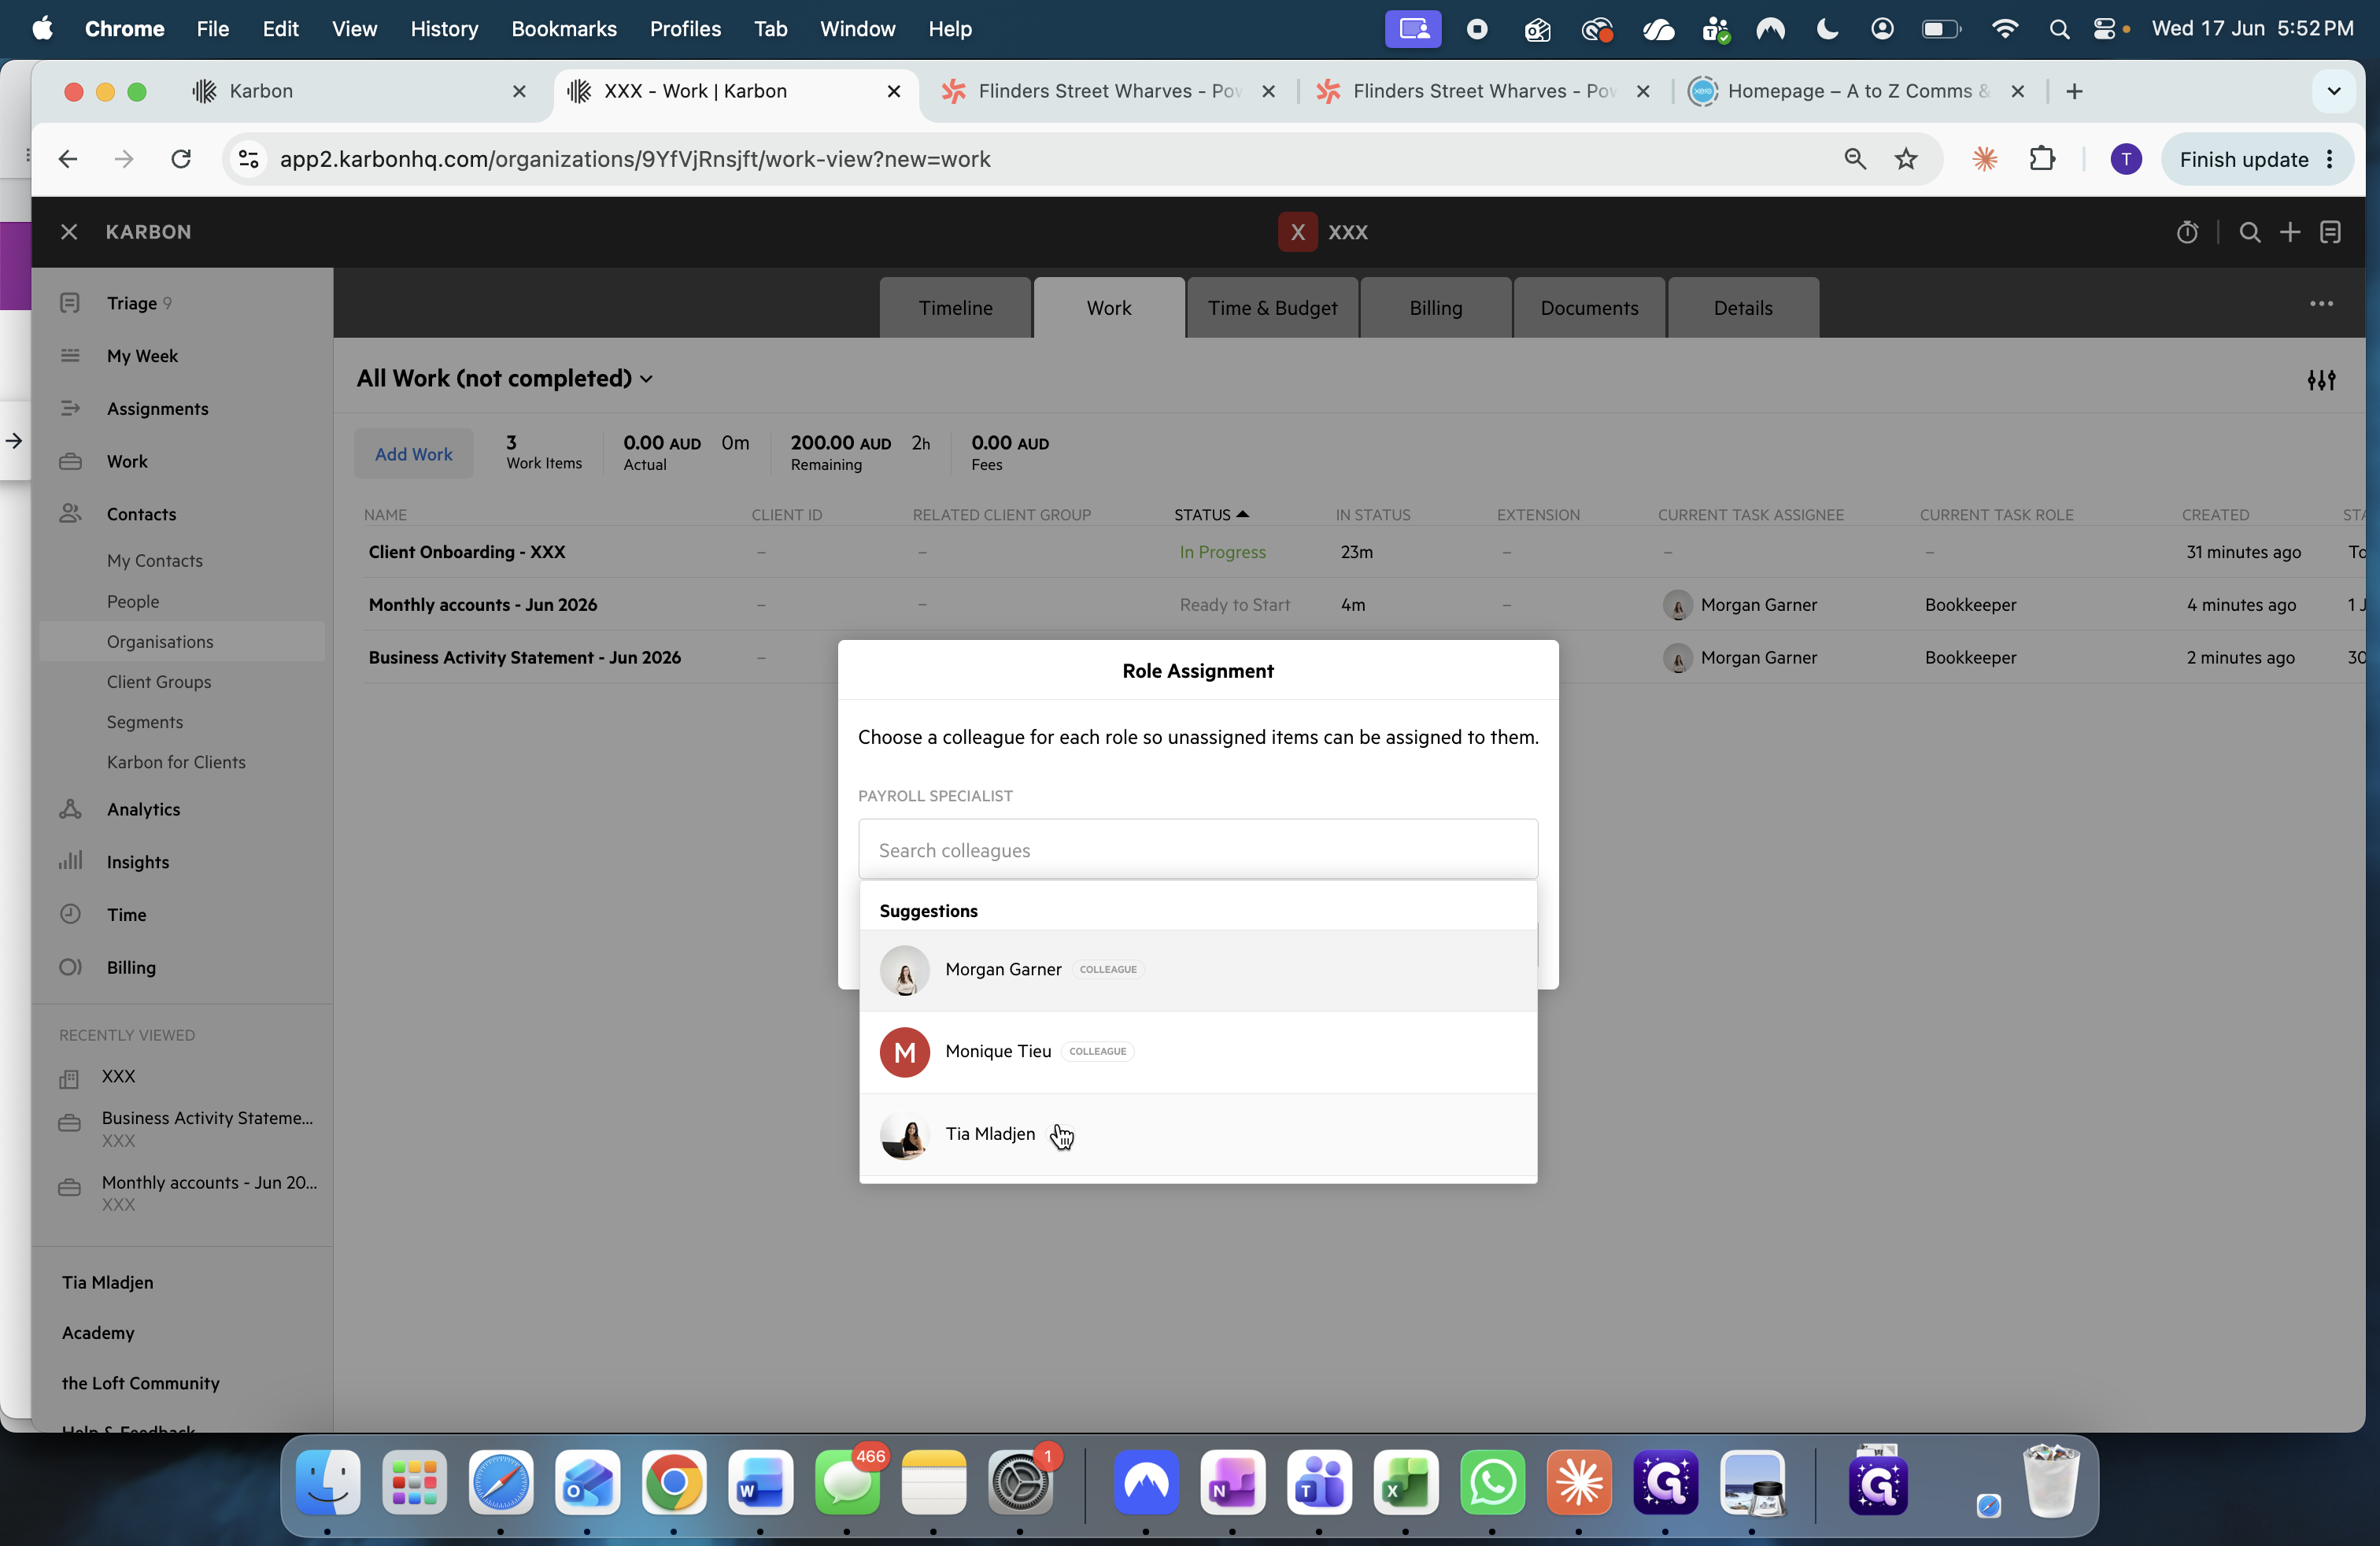Close the Karbon sidebar with the X icon
Viewport: 2380px width, 1546px height.
point(69,232)
